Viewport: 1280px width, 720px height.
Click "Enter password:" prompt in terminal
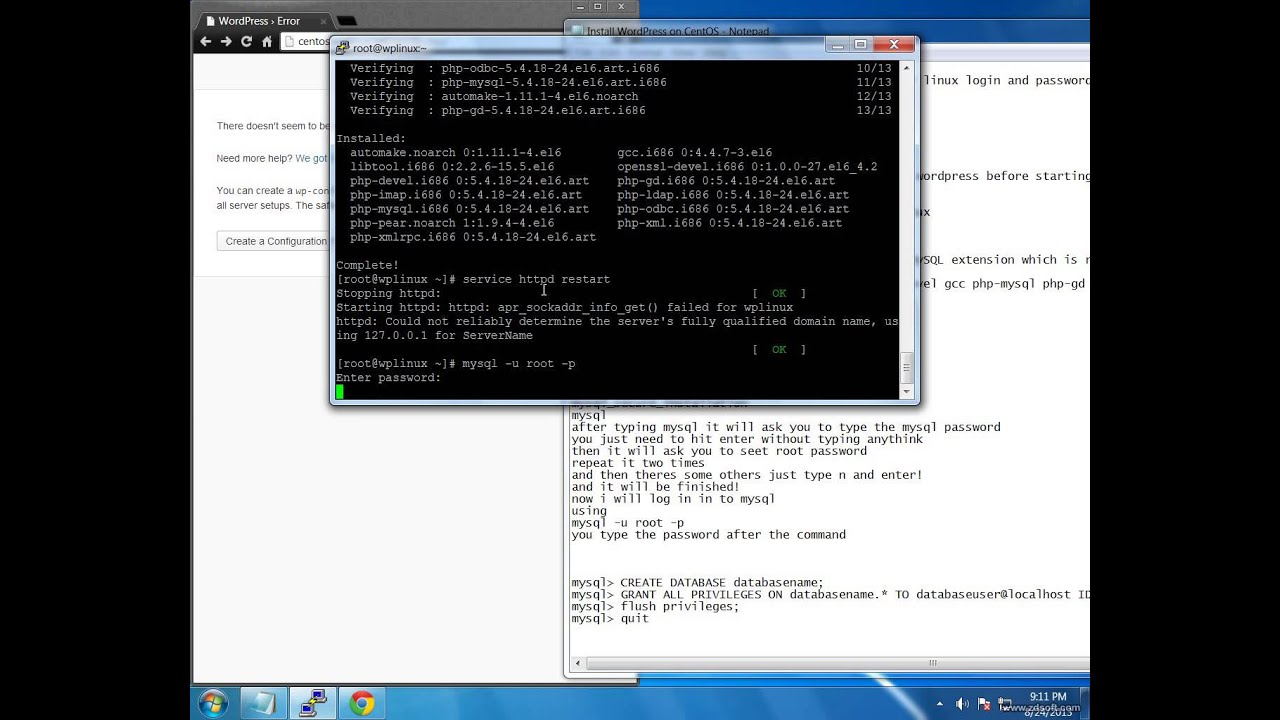click(x=388, y=378)
